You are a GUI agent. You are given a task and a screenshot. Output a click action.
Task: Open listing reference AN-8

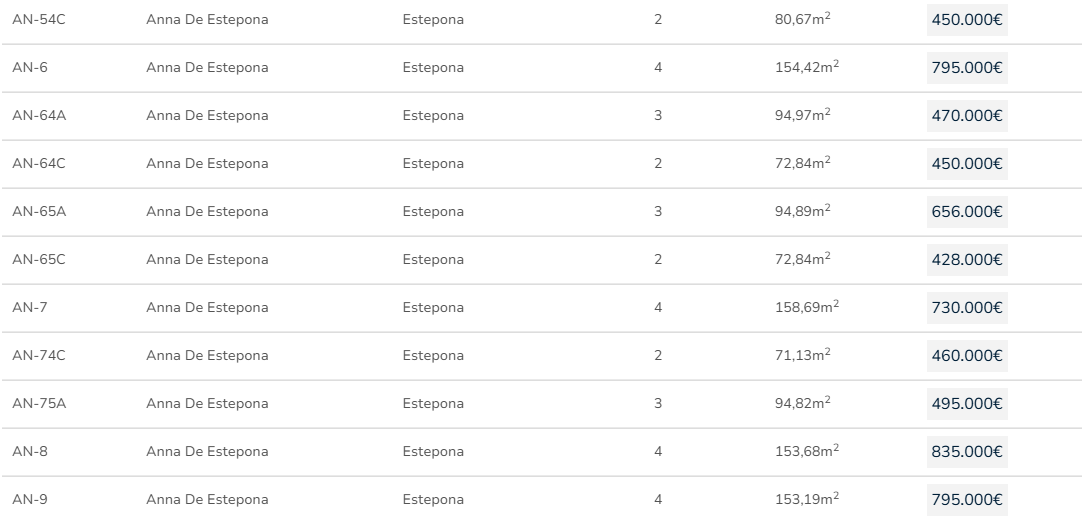point(29,452)
